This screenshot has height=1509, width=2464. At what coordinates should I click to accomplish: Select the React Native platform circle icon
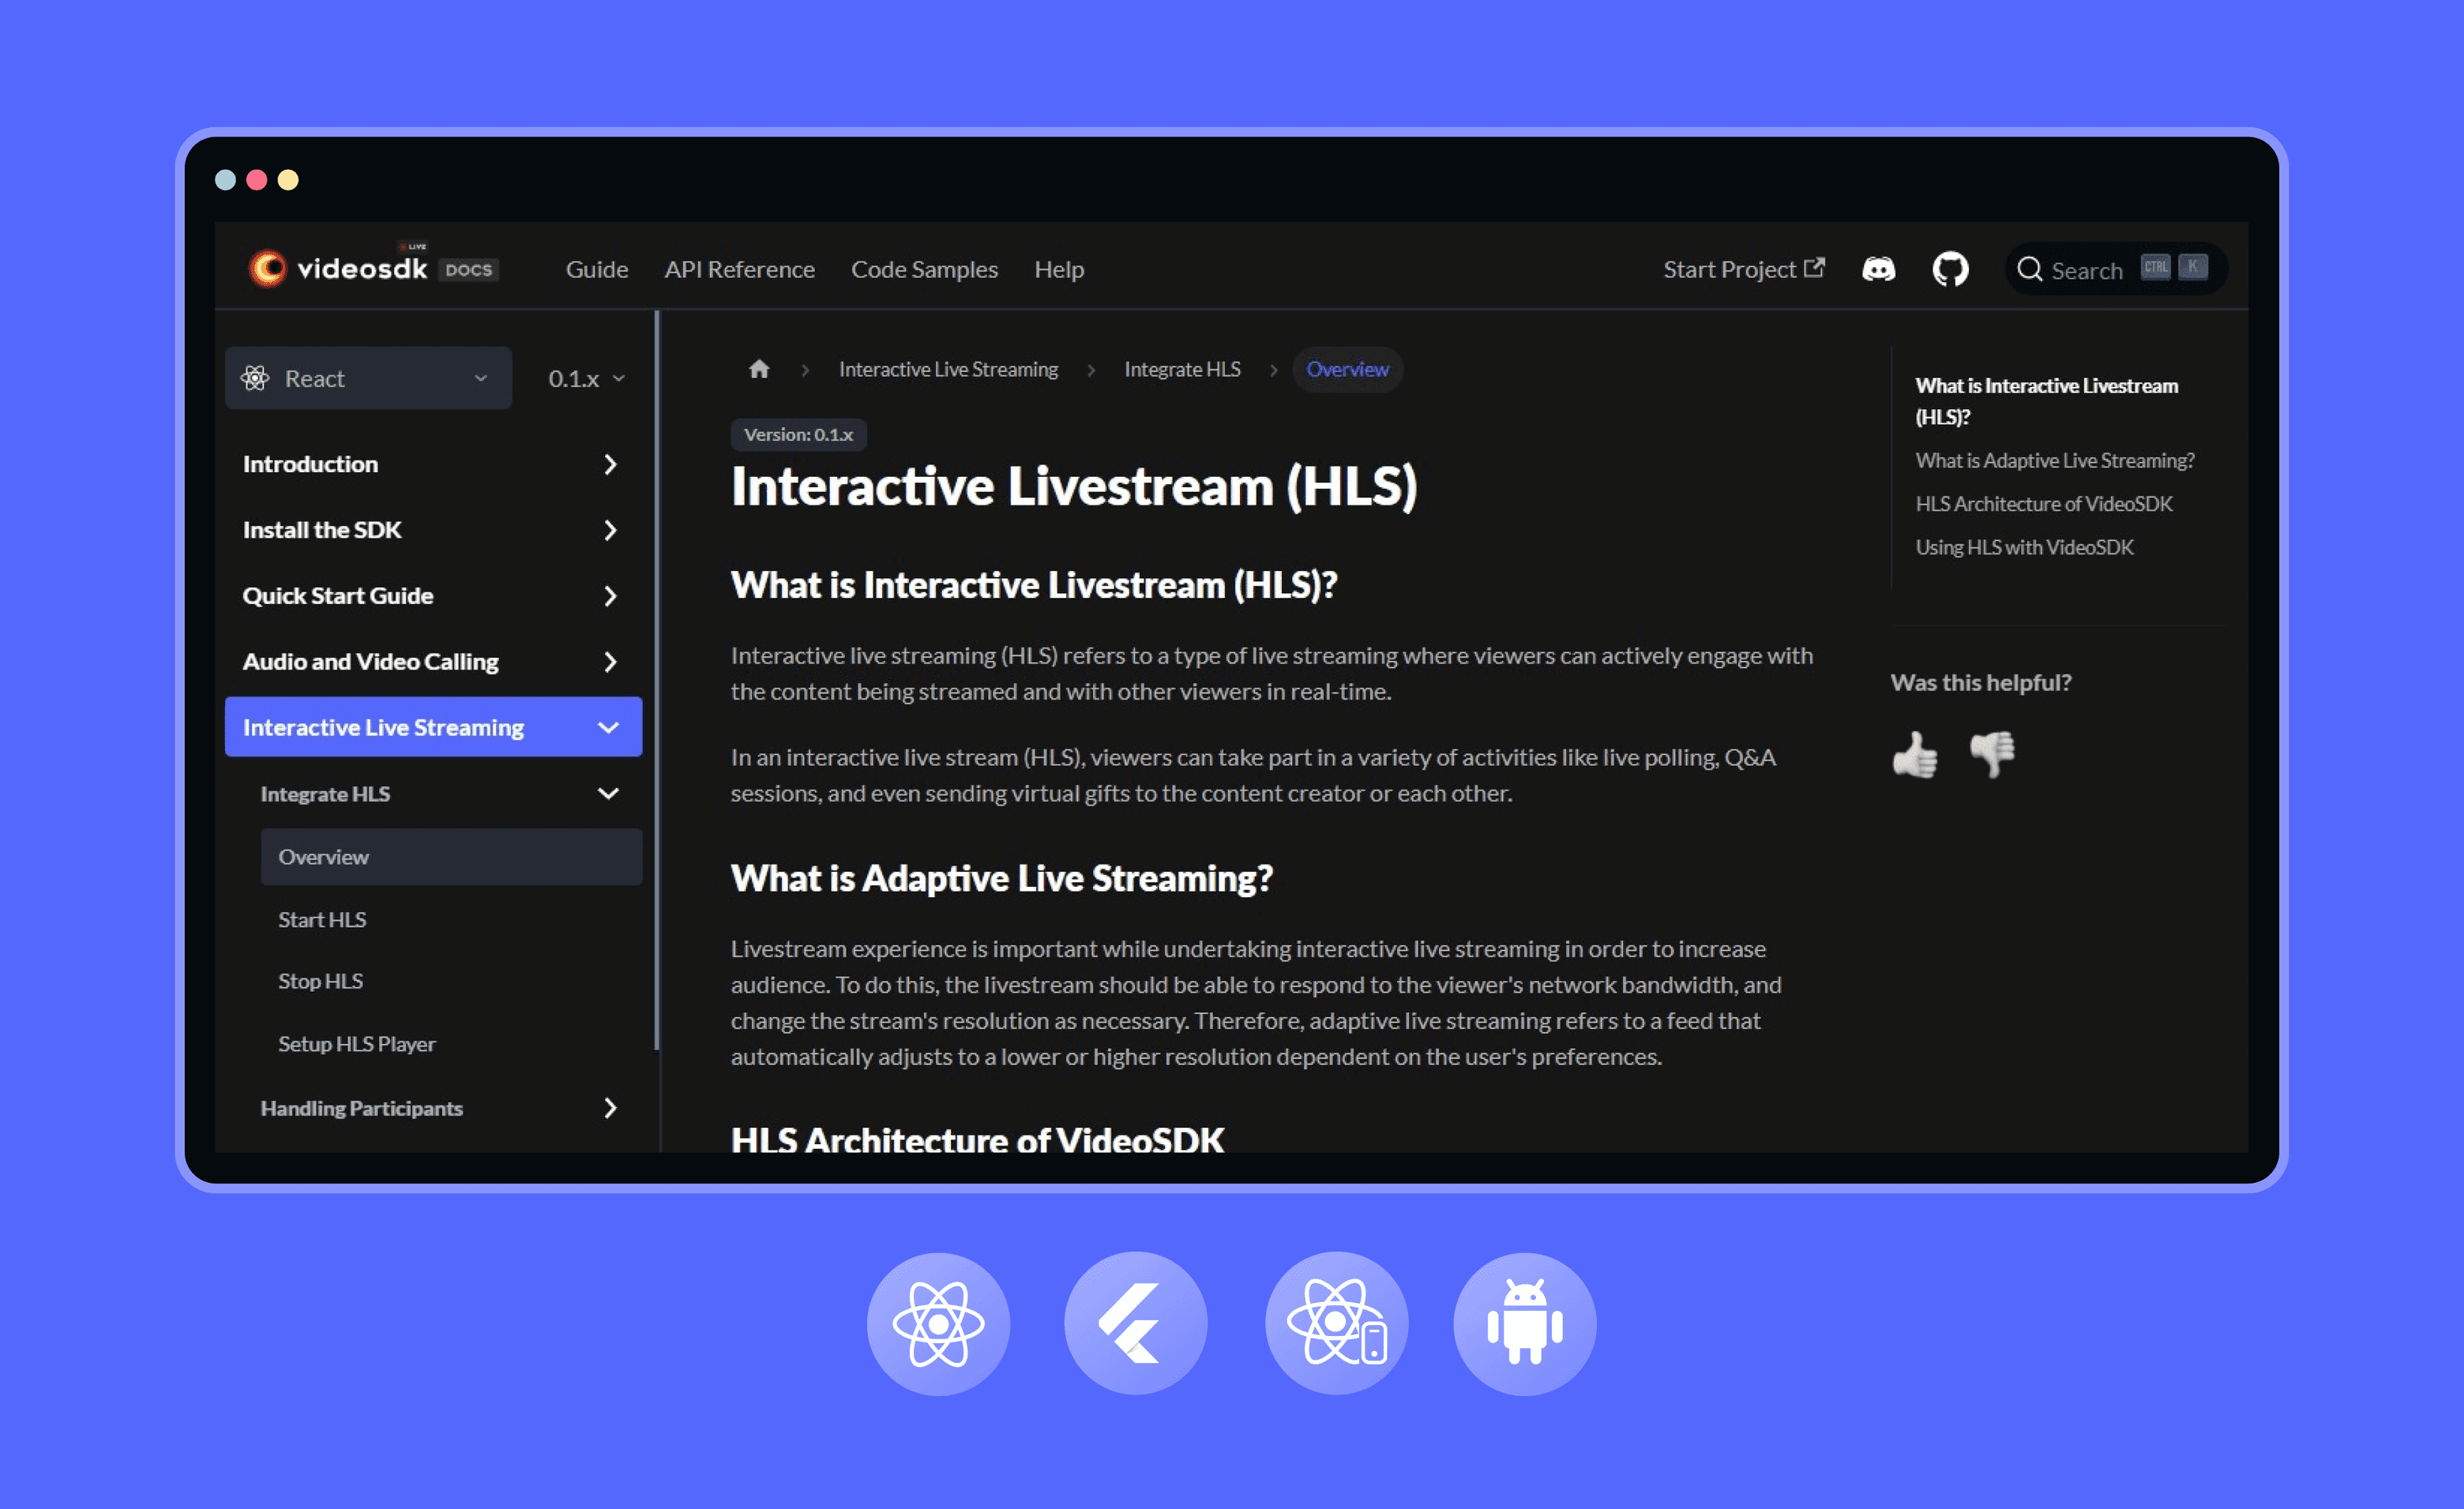pyautogui.click(x=1336, y=1323)
